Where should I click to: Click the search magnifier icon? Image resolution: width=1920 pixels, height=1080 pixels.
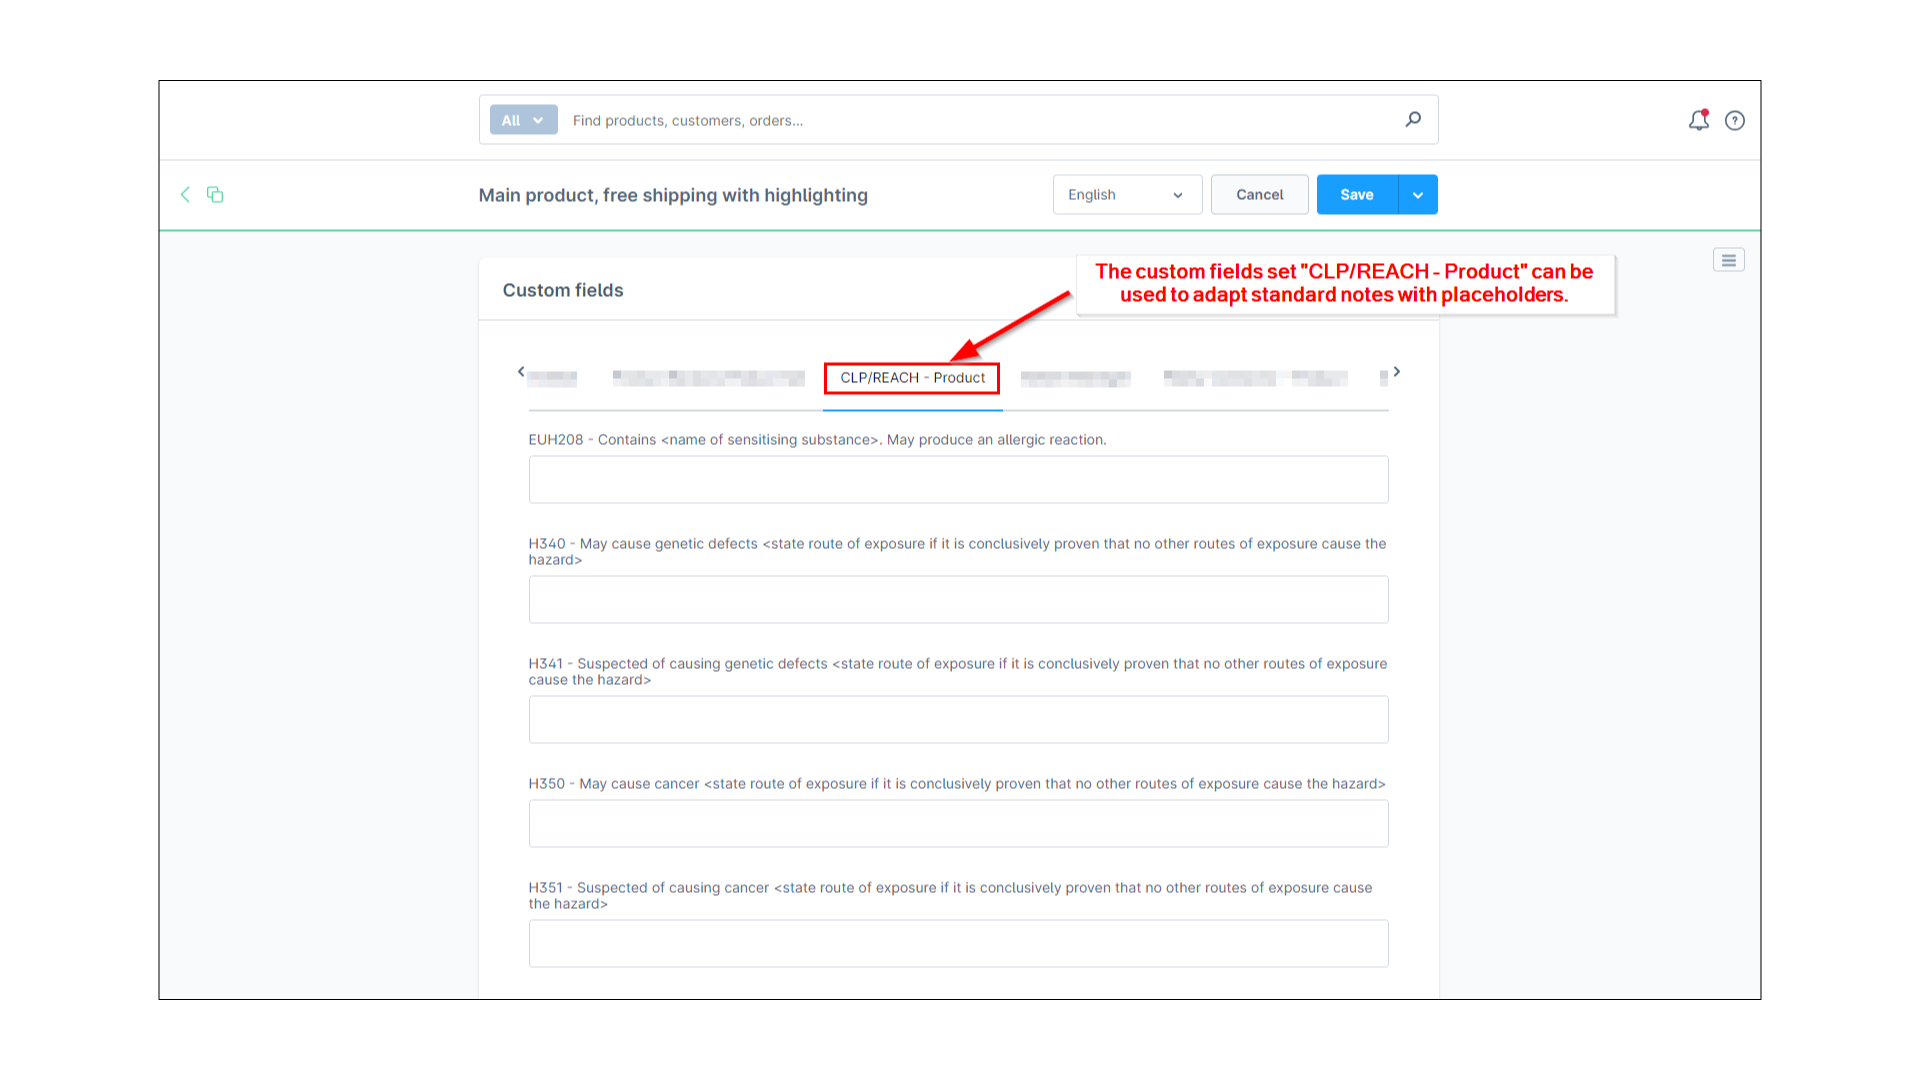1412,119
